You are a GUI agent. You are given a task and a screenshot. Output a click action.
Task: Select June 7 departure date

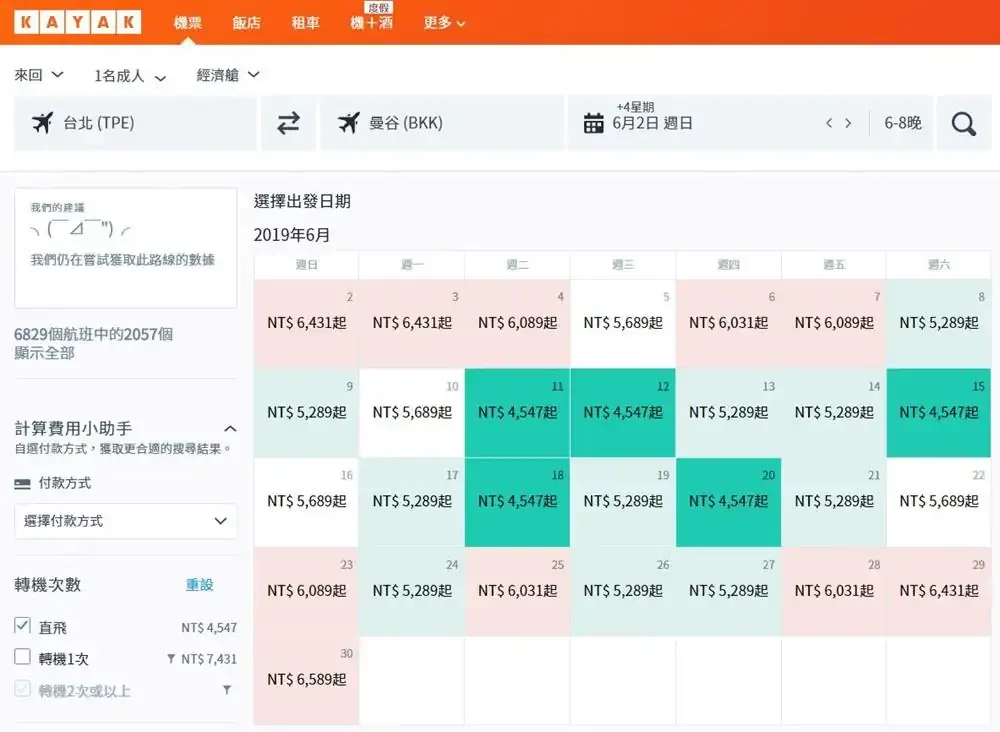834,323
